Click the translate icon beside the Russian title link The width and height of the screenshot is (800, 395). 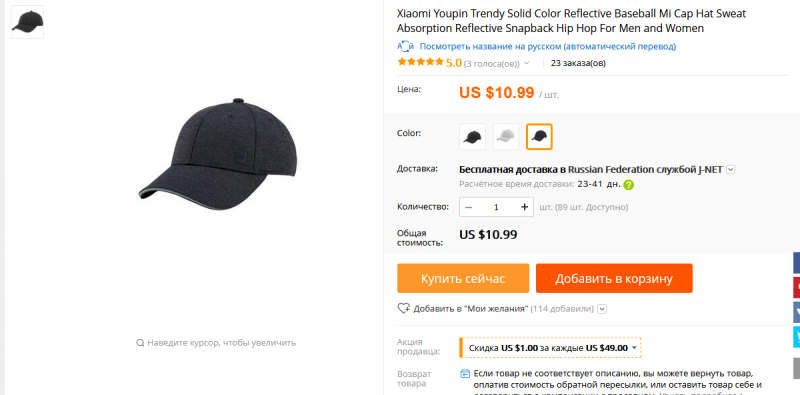pos(405,46)
